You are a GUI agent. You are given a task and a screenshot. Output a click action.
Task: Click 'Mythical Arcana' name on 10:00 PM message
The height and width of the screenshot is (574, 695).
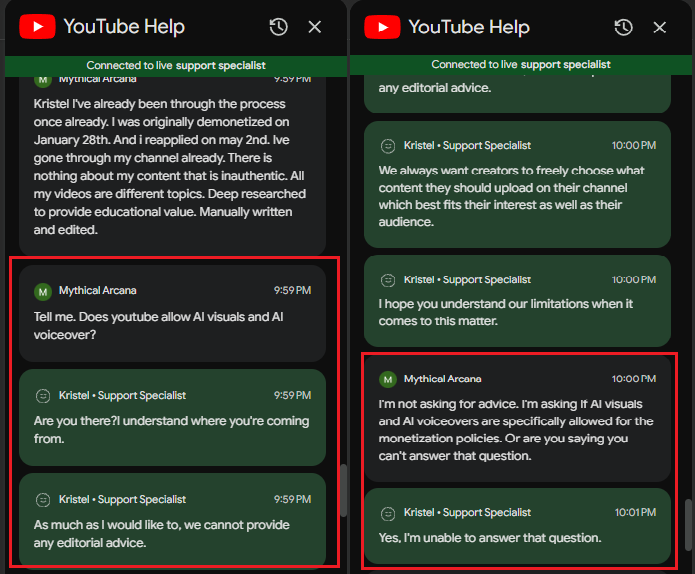click(442, 379)
